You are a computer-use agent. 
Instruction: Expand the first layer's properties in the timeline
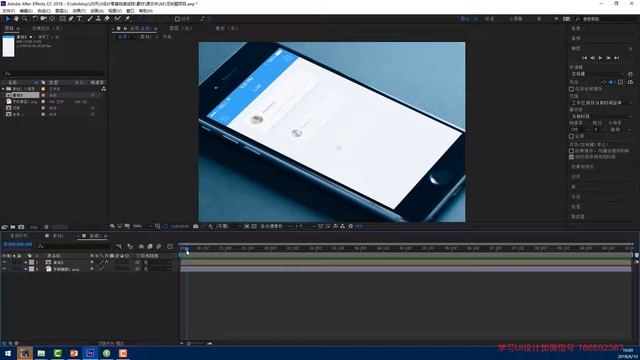point(26,262)
